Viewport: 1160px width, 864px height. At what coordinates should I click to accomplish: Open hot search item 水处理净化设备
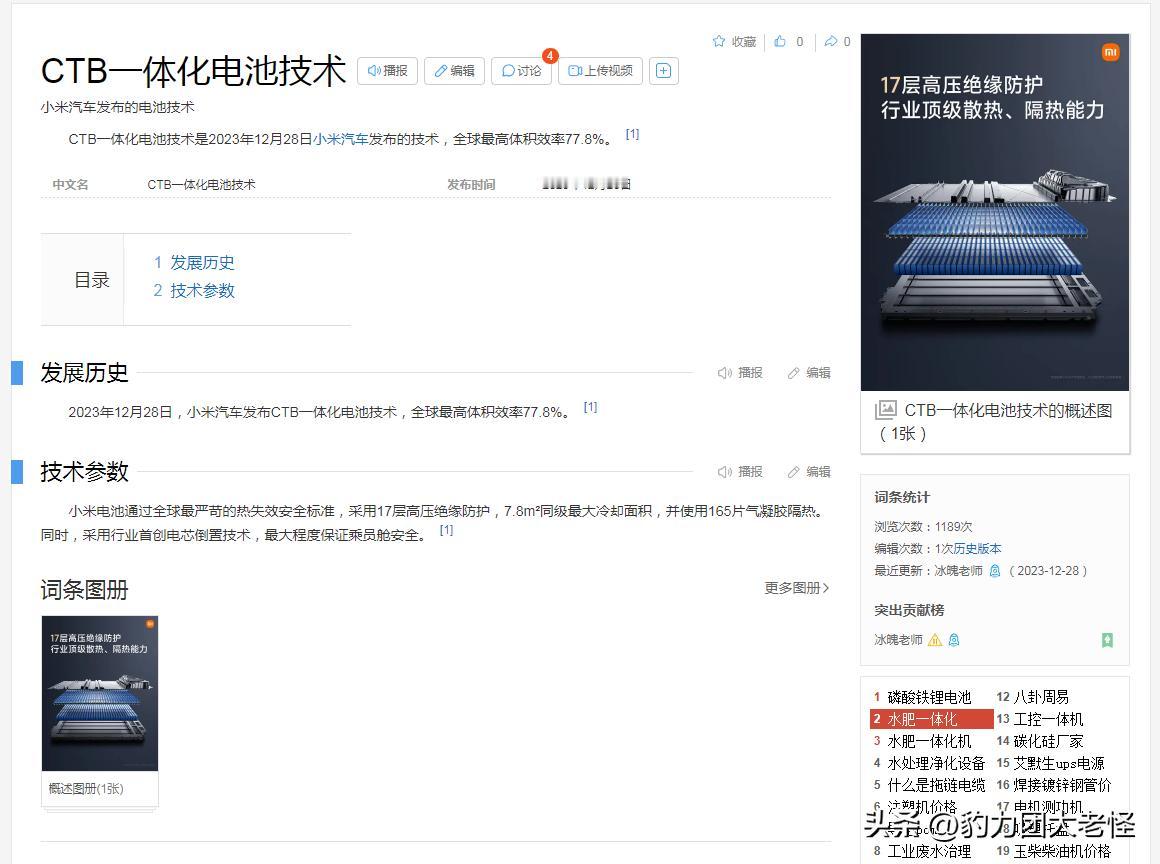pos(936,763)
